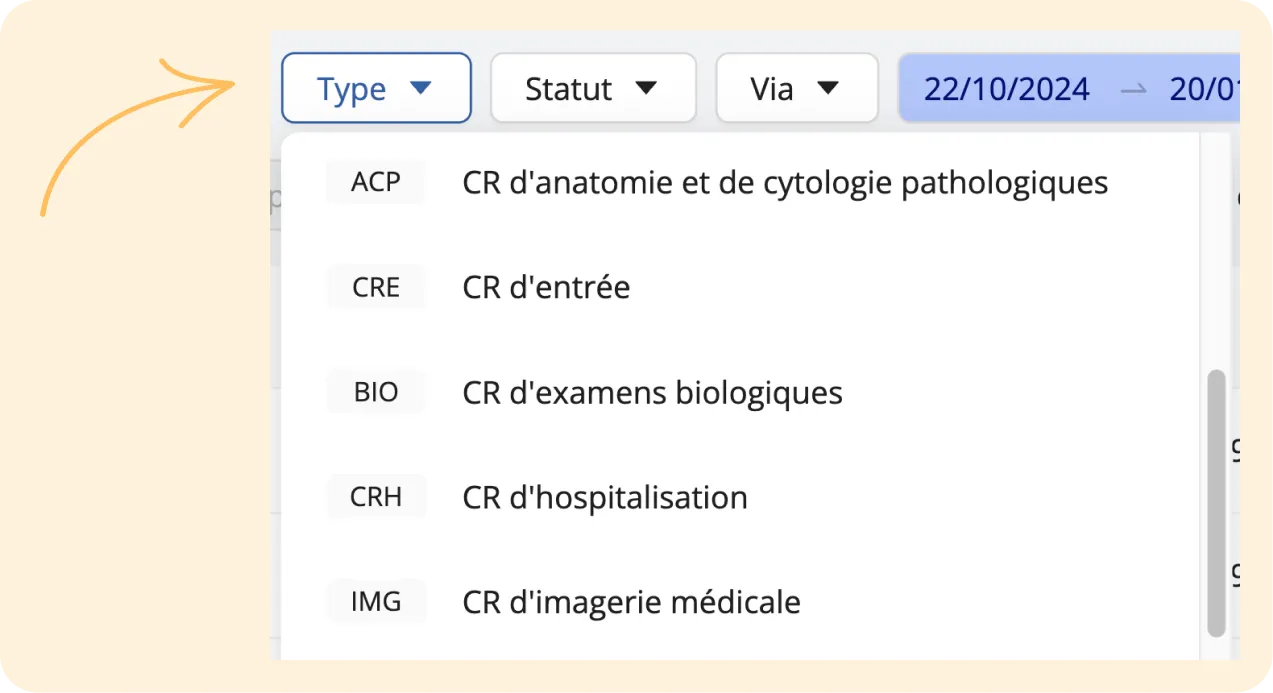The image size is (1273, 693).
Task: Click the arrow between the date range values
Action: click(x=1133, y=89)
